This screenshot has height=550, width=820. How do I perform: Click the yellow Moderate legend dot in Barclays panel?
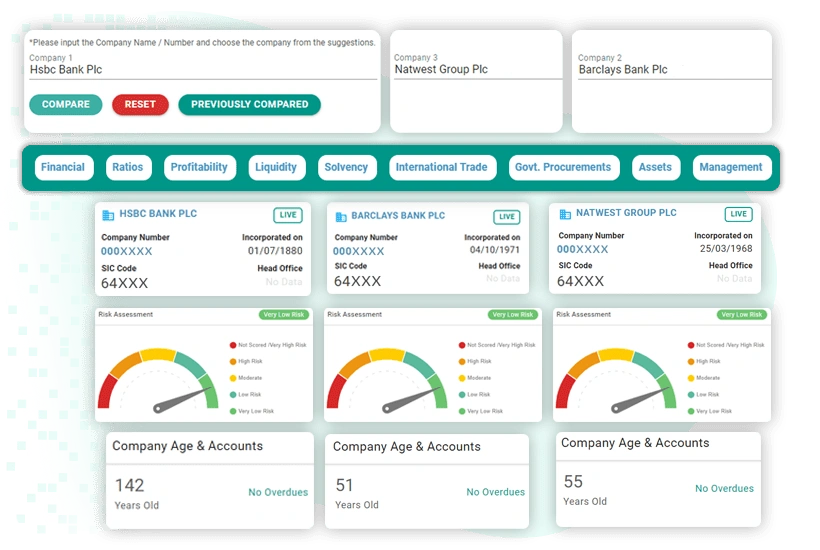tap(462, 378)
